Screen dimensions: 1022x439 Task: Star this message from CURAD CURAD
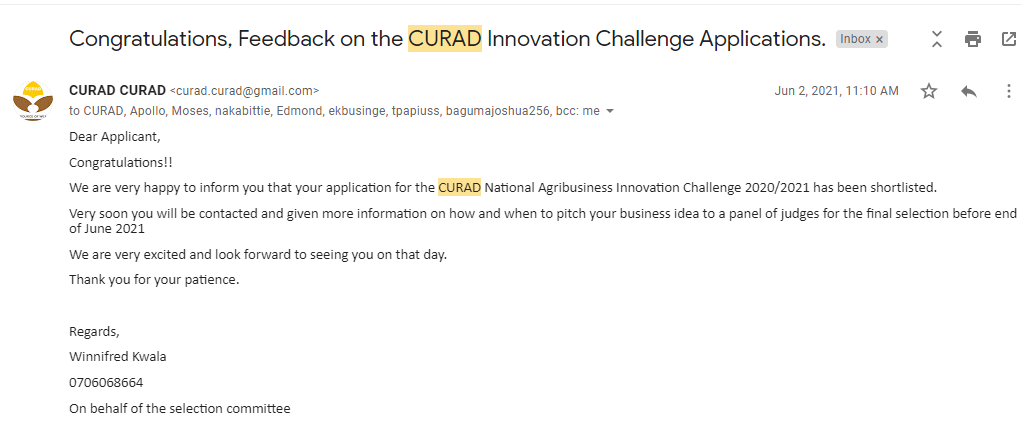(929, 91)
